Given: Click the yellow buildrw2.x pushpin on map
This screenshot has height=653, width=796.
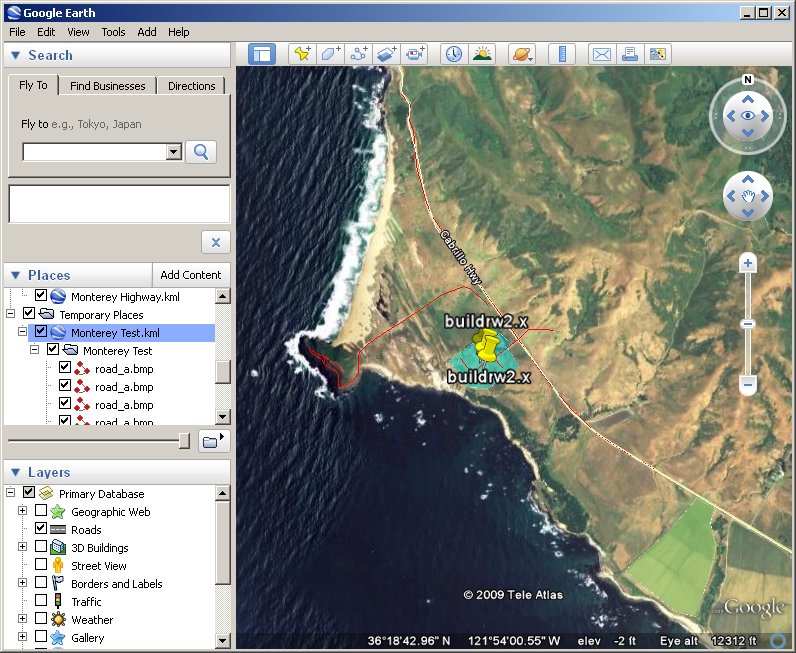Looking at the screenshot, I should pyautogui.click(x=486, y=345).
